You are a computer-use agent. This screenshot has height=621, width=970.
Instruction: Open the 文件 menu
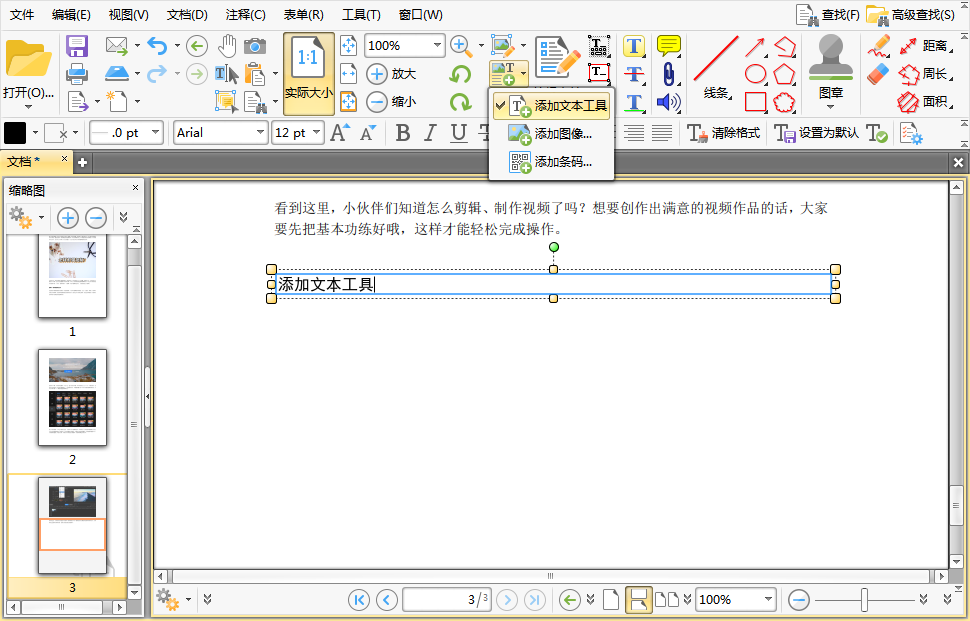pyautogui.click(x=22, y=14)
